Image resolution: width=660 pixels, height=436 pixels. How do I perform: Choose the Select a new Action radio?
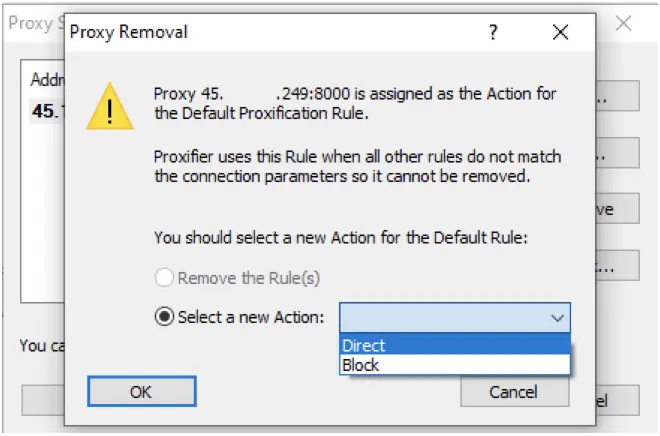coord(163,317)
